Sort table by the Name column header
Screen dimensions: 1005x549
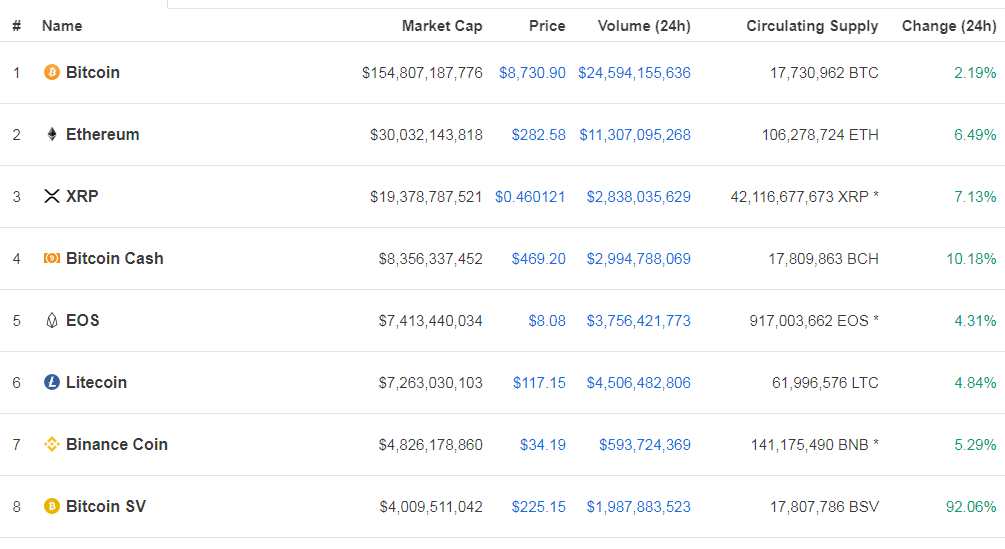click(x=62, y=26)
